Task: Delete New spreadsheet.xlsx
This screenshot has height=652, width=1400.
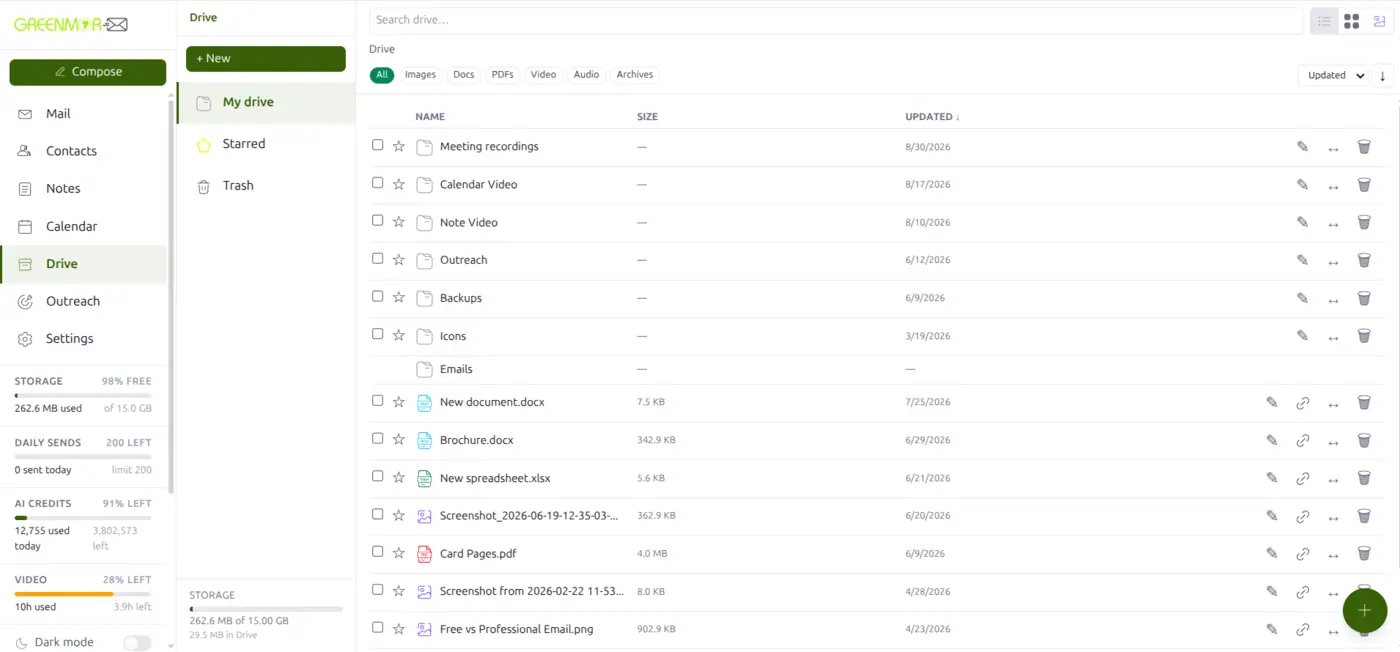Action: pyautogui.click(x=1364, y=478)
